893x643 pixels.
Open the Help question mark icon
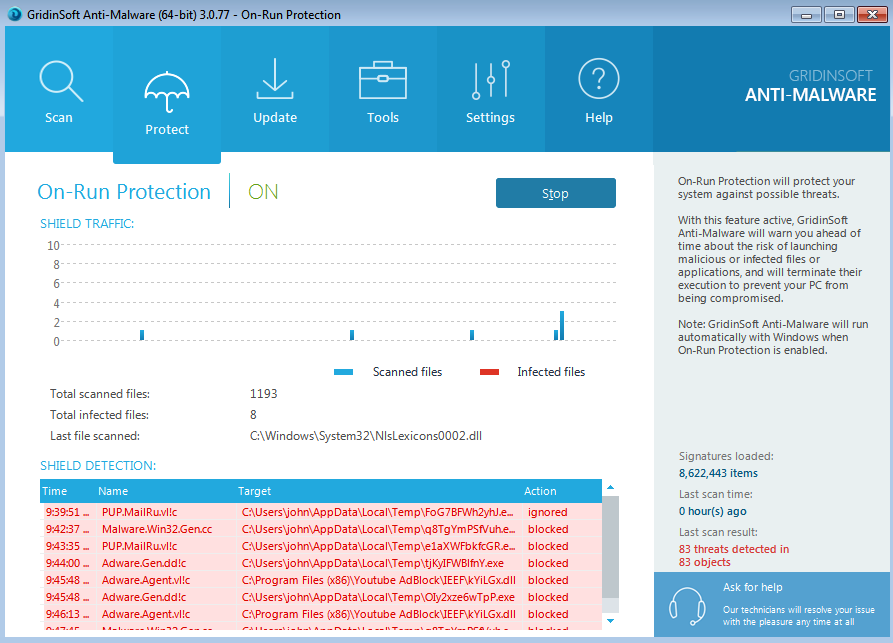pos(599,80)
